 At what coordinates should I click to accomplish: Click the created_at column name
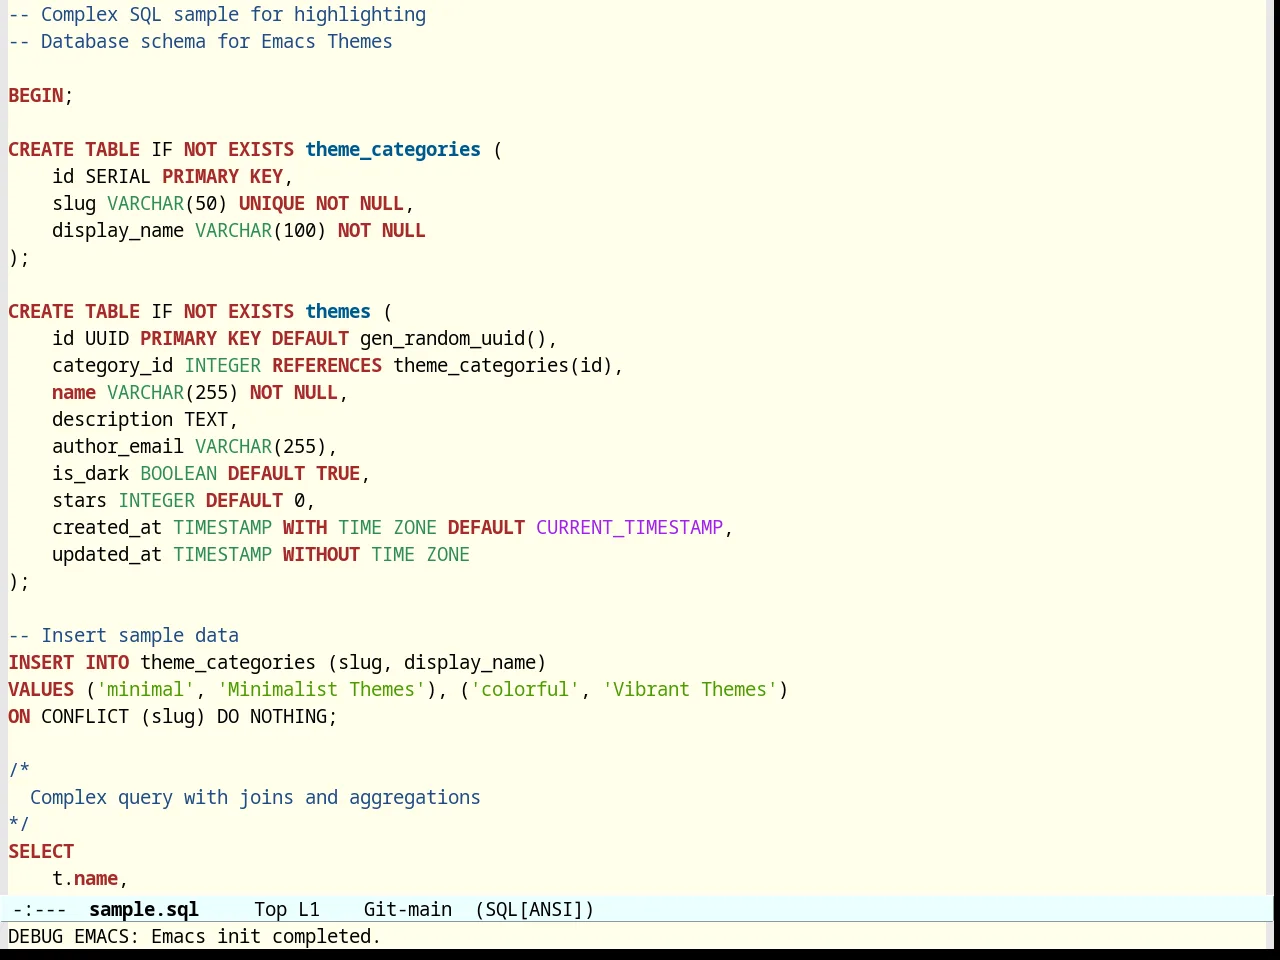click(x=107, y=527)
